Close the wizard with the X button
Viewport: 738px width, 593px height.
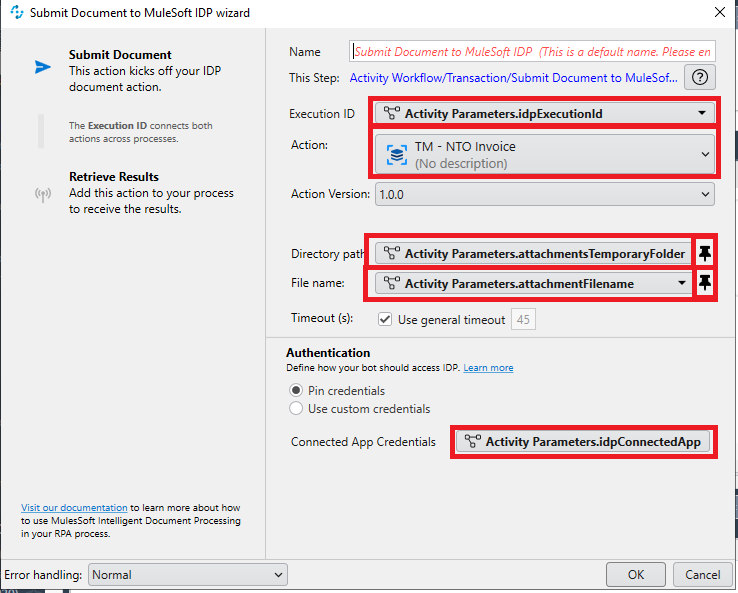720,12
